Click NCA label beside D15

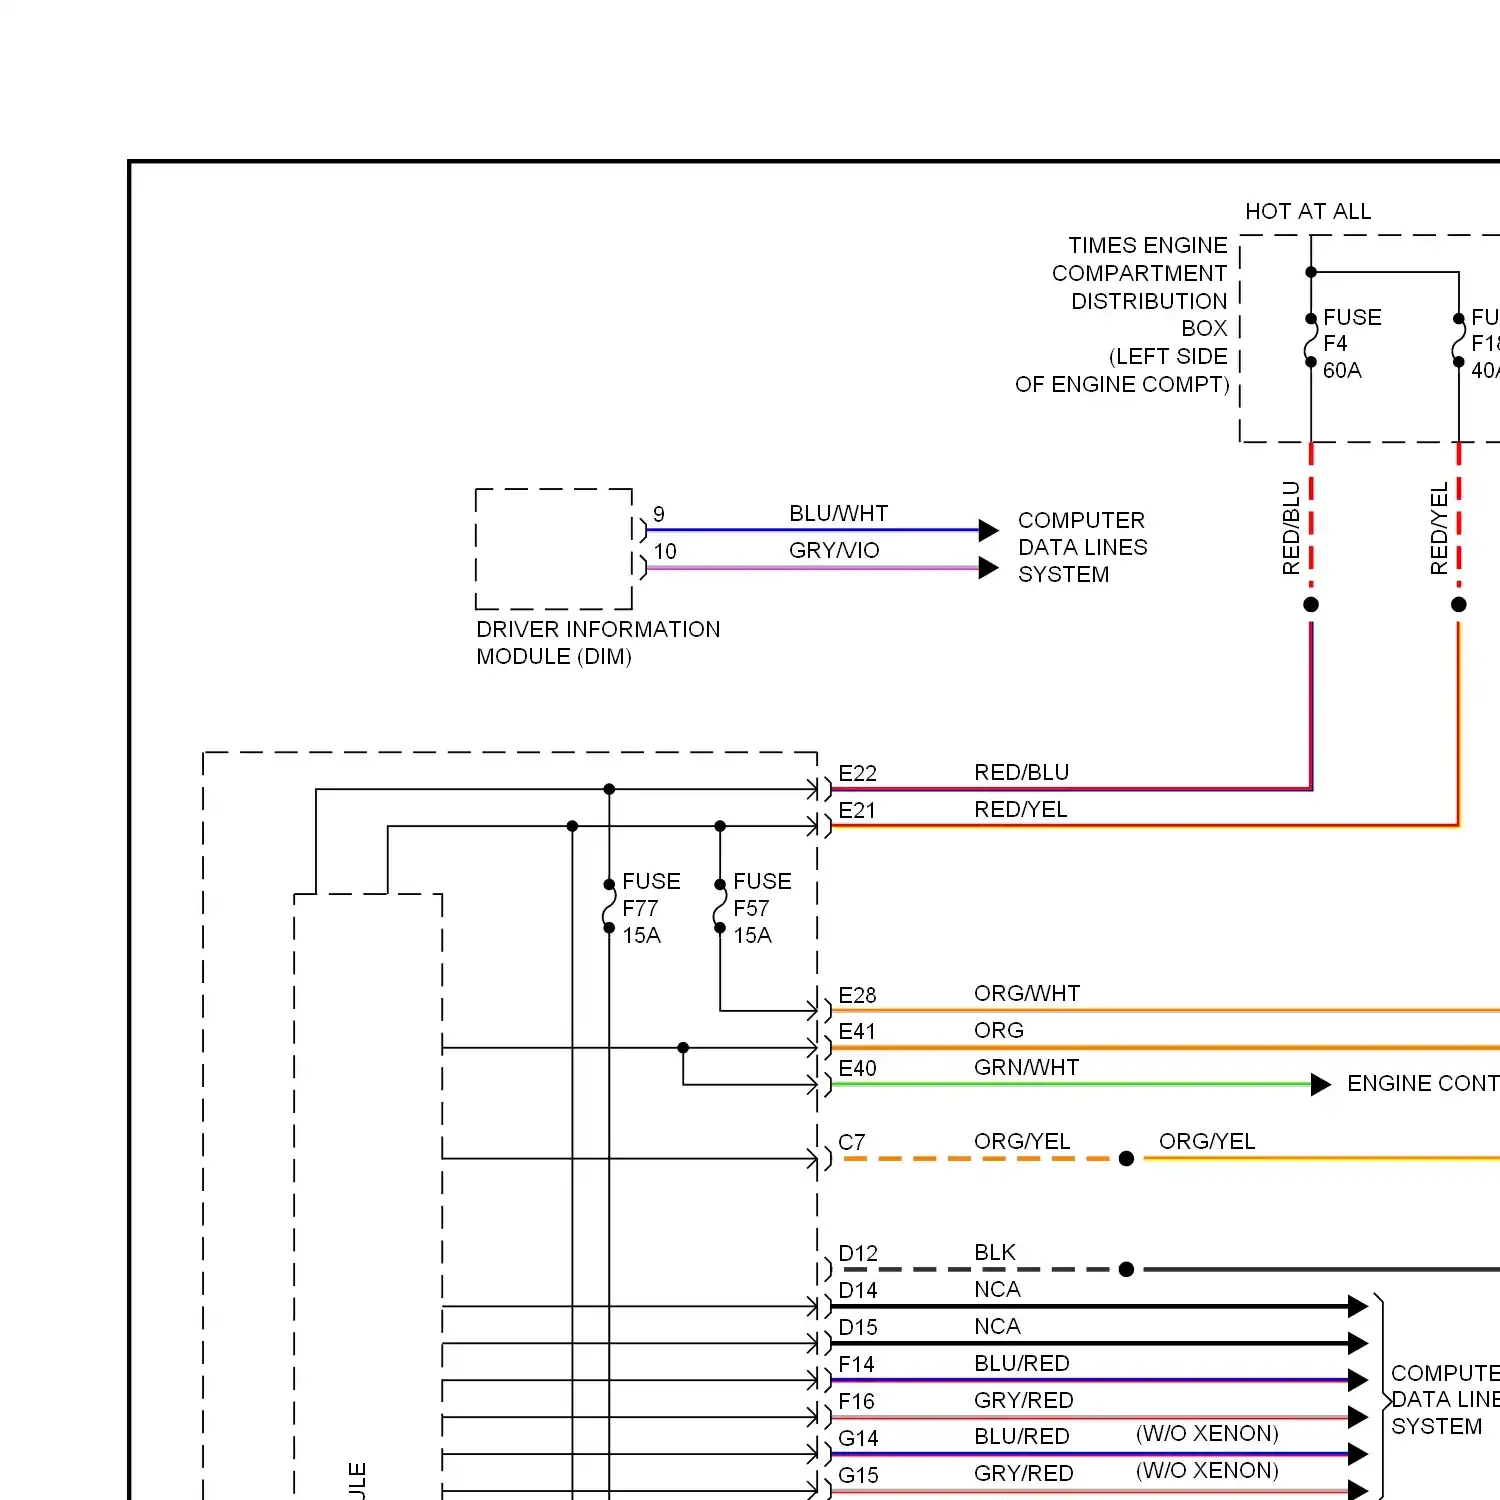tap(997, 1326)
